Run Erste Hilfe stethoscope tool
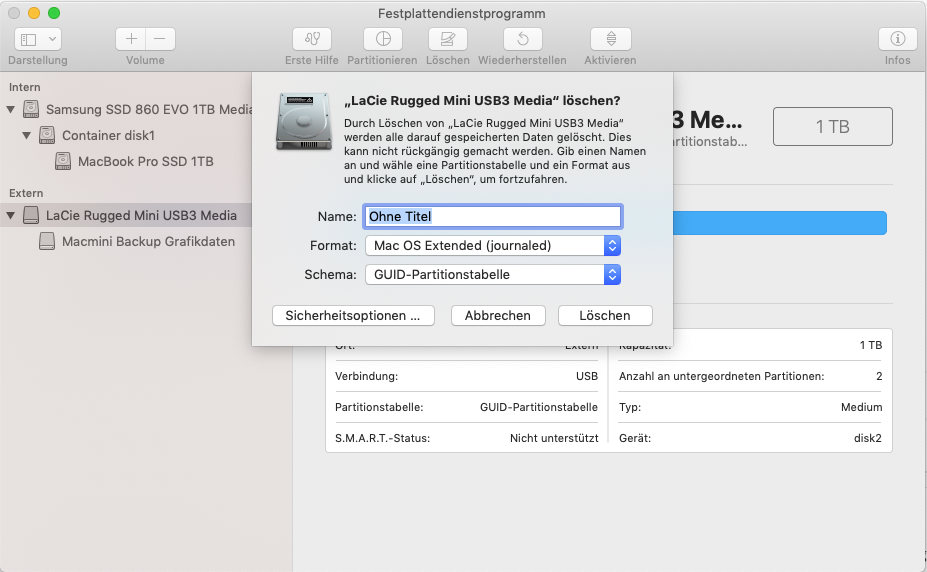Image resolution: width=927 pixels, height=572 pixels. point(312,40)
